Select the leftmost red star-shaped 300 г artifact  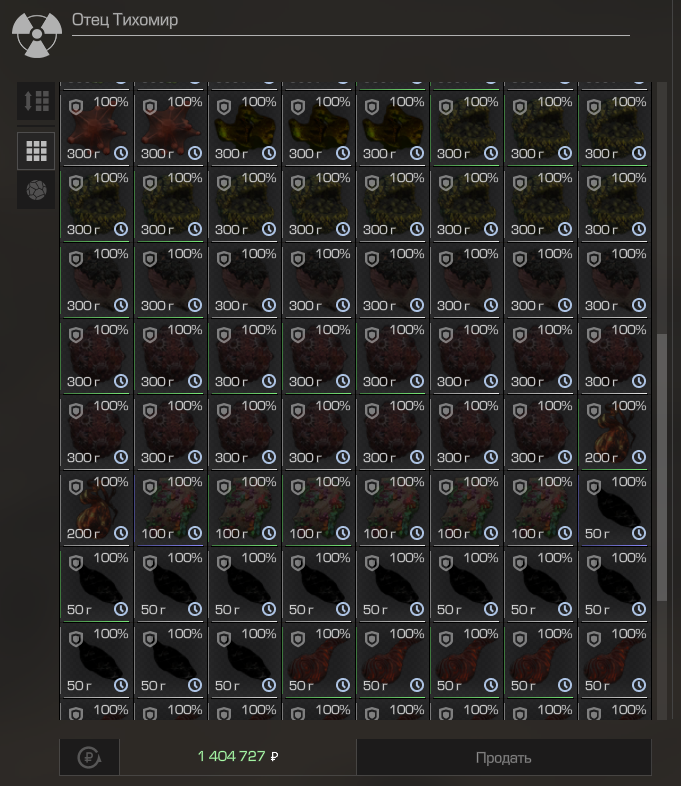pos(95,128)
